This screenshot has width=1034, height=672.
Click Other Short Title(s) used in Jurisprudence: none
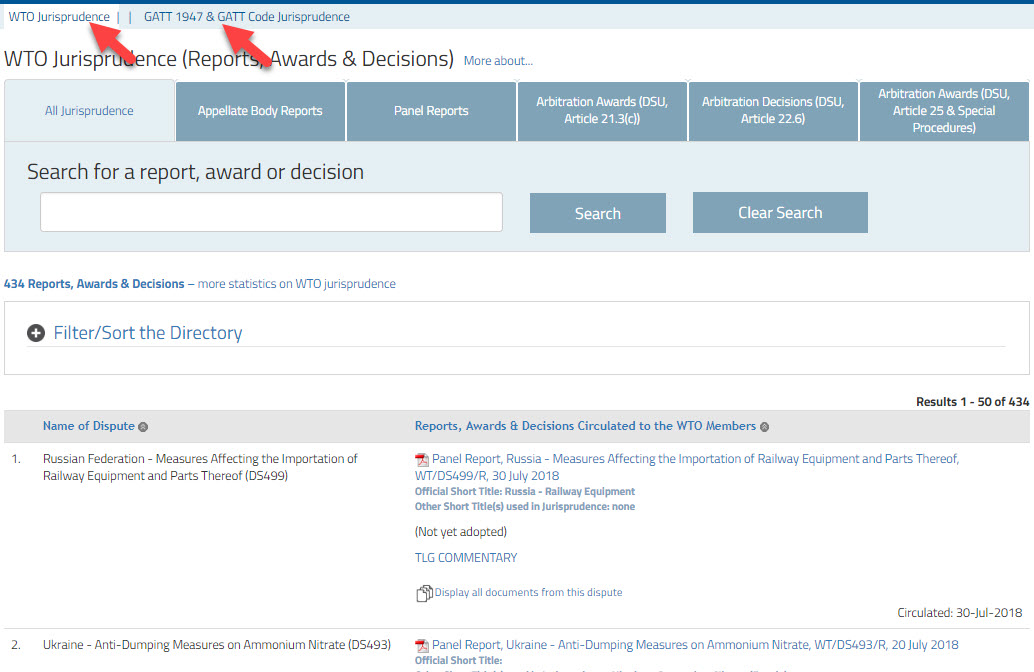pyautogui.click(x=525, y=506)
